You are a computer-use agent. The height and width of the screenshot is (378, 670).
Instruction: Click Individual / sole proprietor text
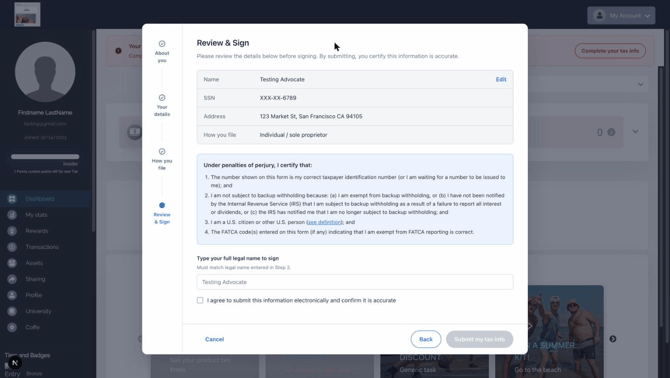tap(293, 135)
